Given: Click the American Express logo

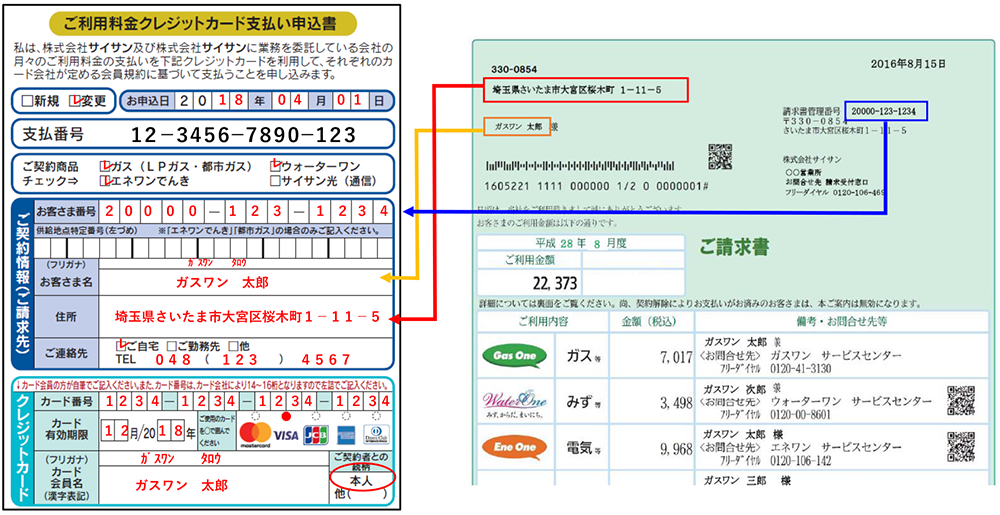Looking at the screenshot, I should coord(347,435).
